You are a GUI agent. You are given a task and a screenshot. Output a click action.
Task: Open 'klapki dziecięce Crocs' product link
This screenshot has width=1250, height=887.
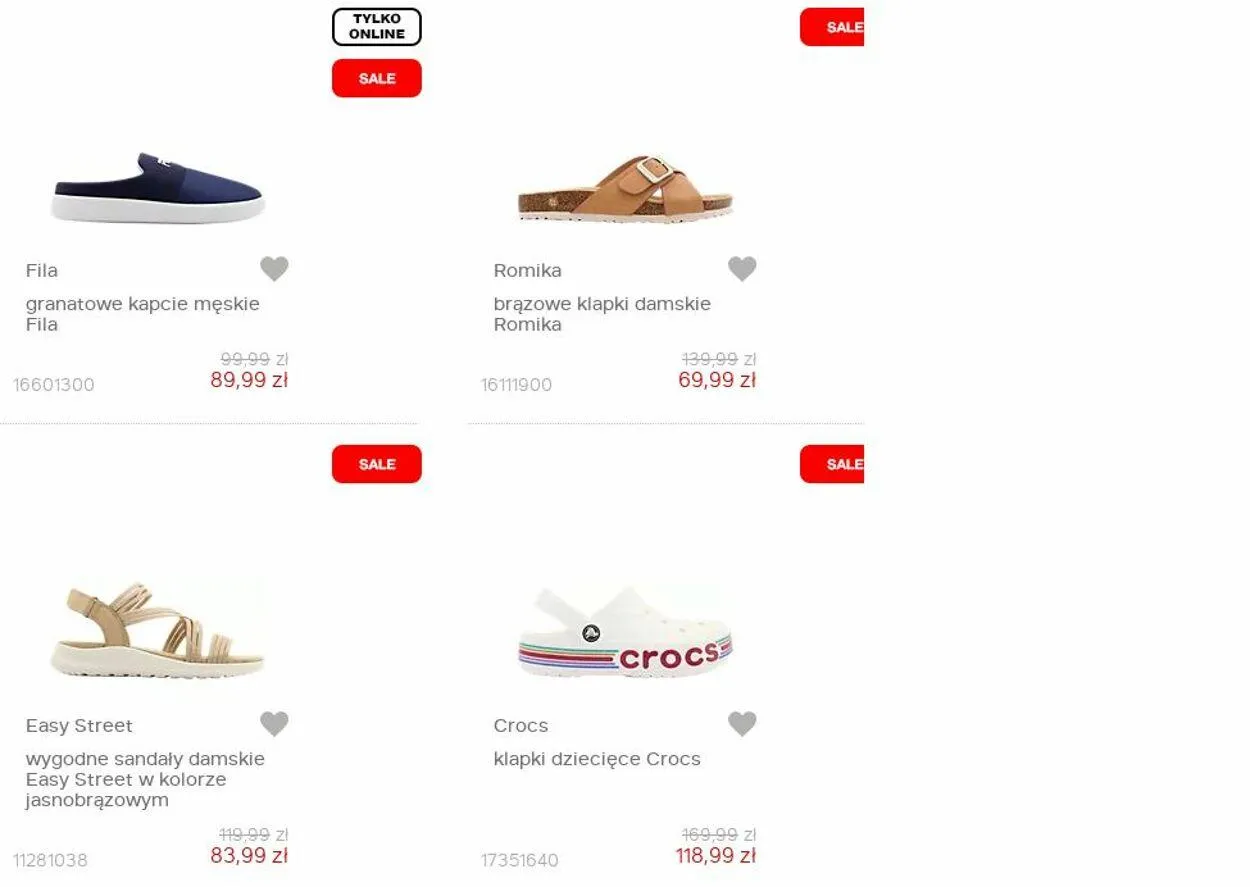tap(597, 759)
